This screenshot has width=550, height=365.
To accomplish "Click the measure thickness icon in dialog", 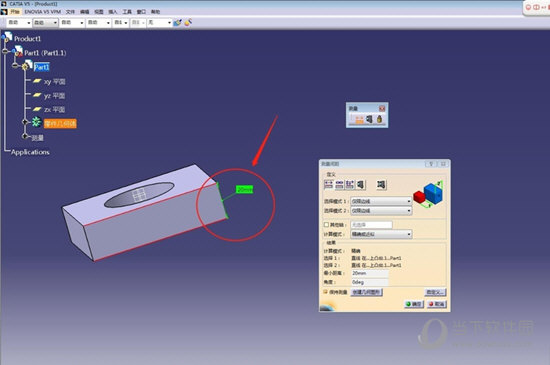I will click(x=381, y=184).
